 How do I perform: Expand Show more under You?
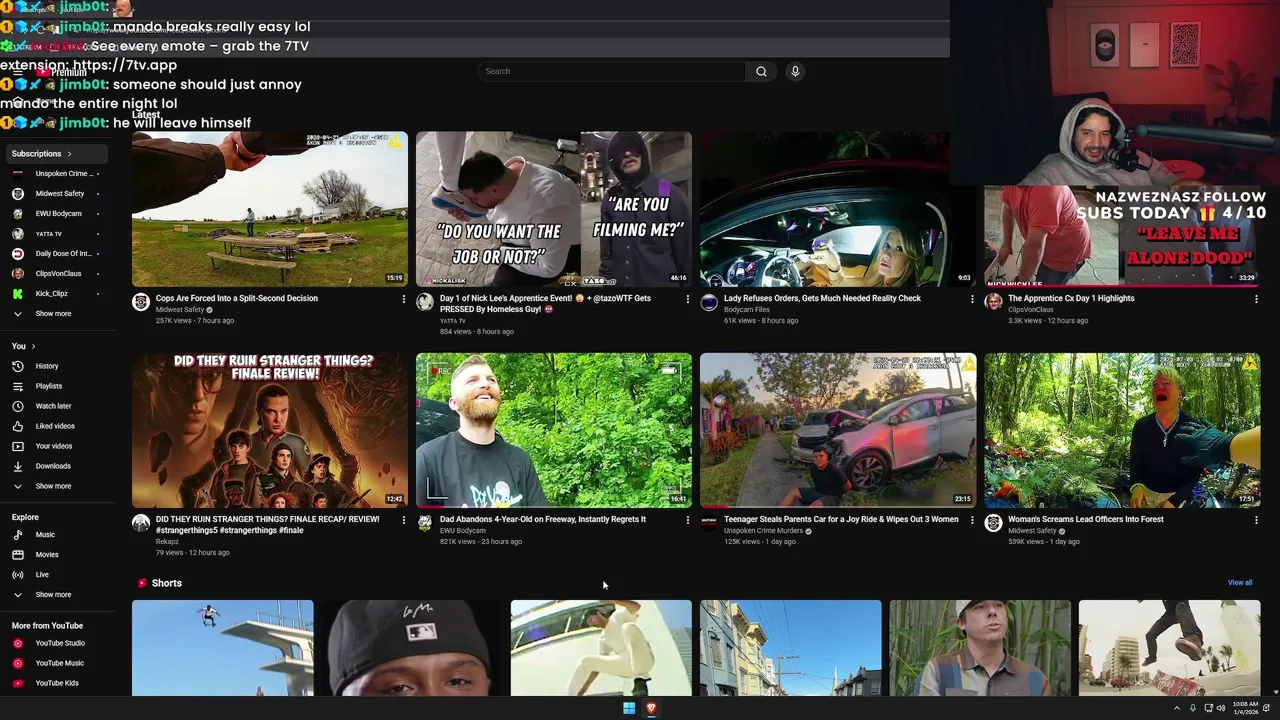[x=53, y=486]
